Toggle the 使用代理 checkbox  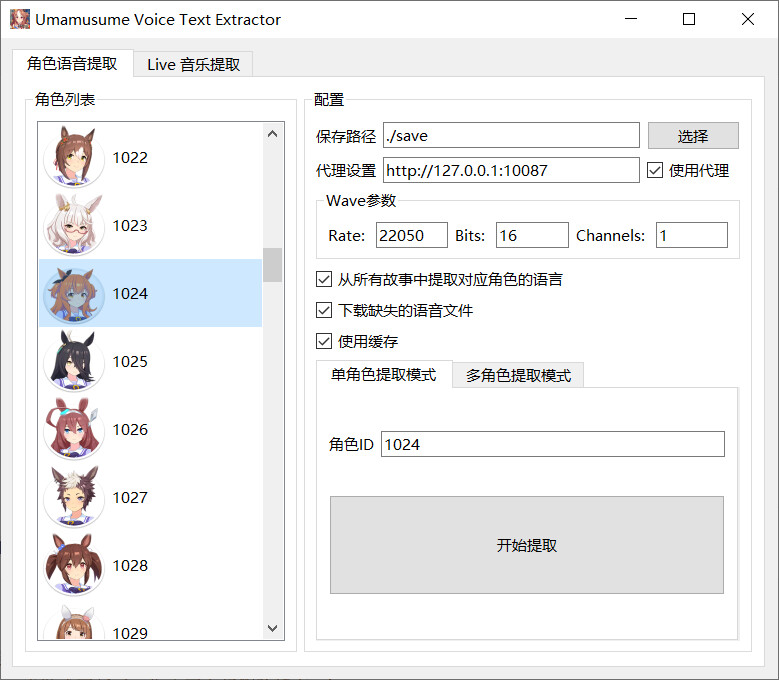655,170
